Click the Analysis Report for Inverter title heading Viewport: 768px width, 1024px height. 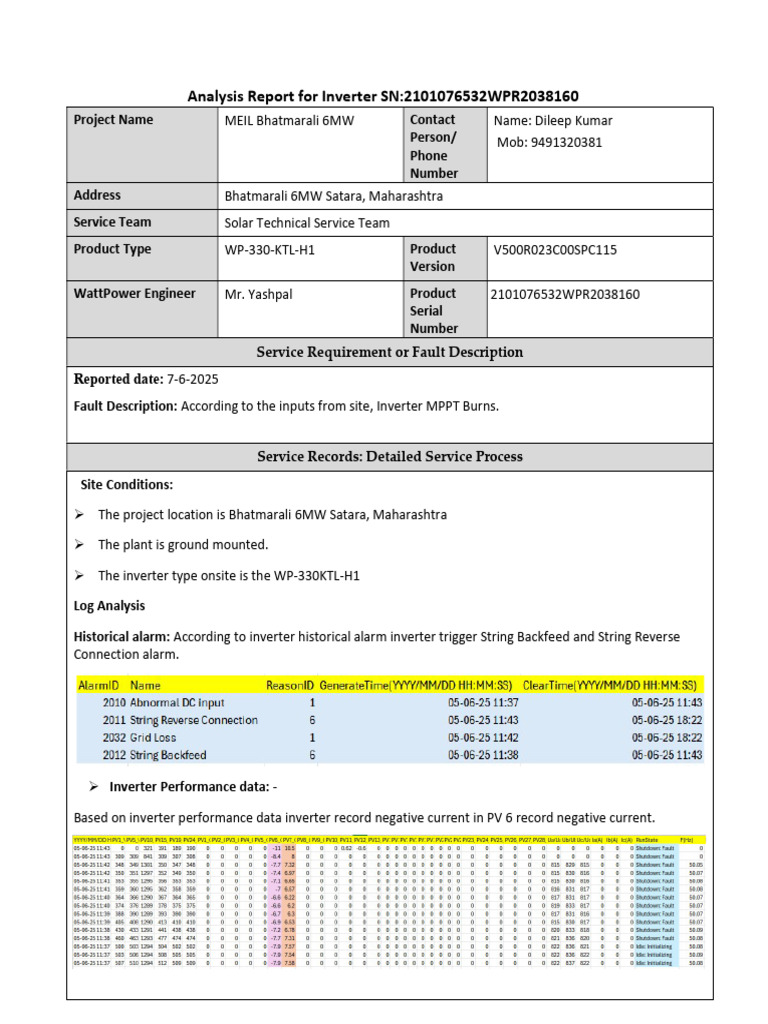383,96
